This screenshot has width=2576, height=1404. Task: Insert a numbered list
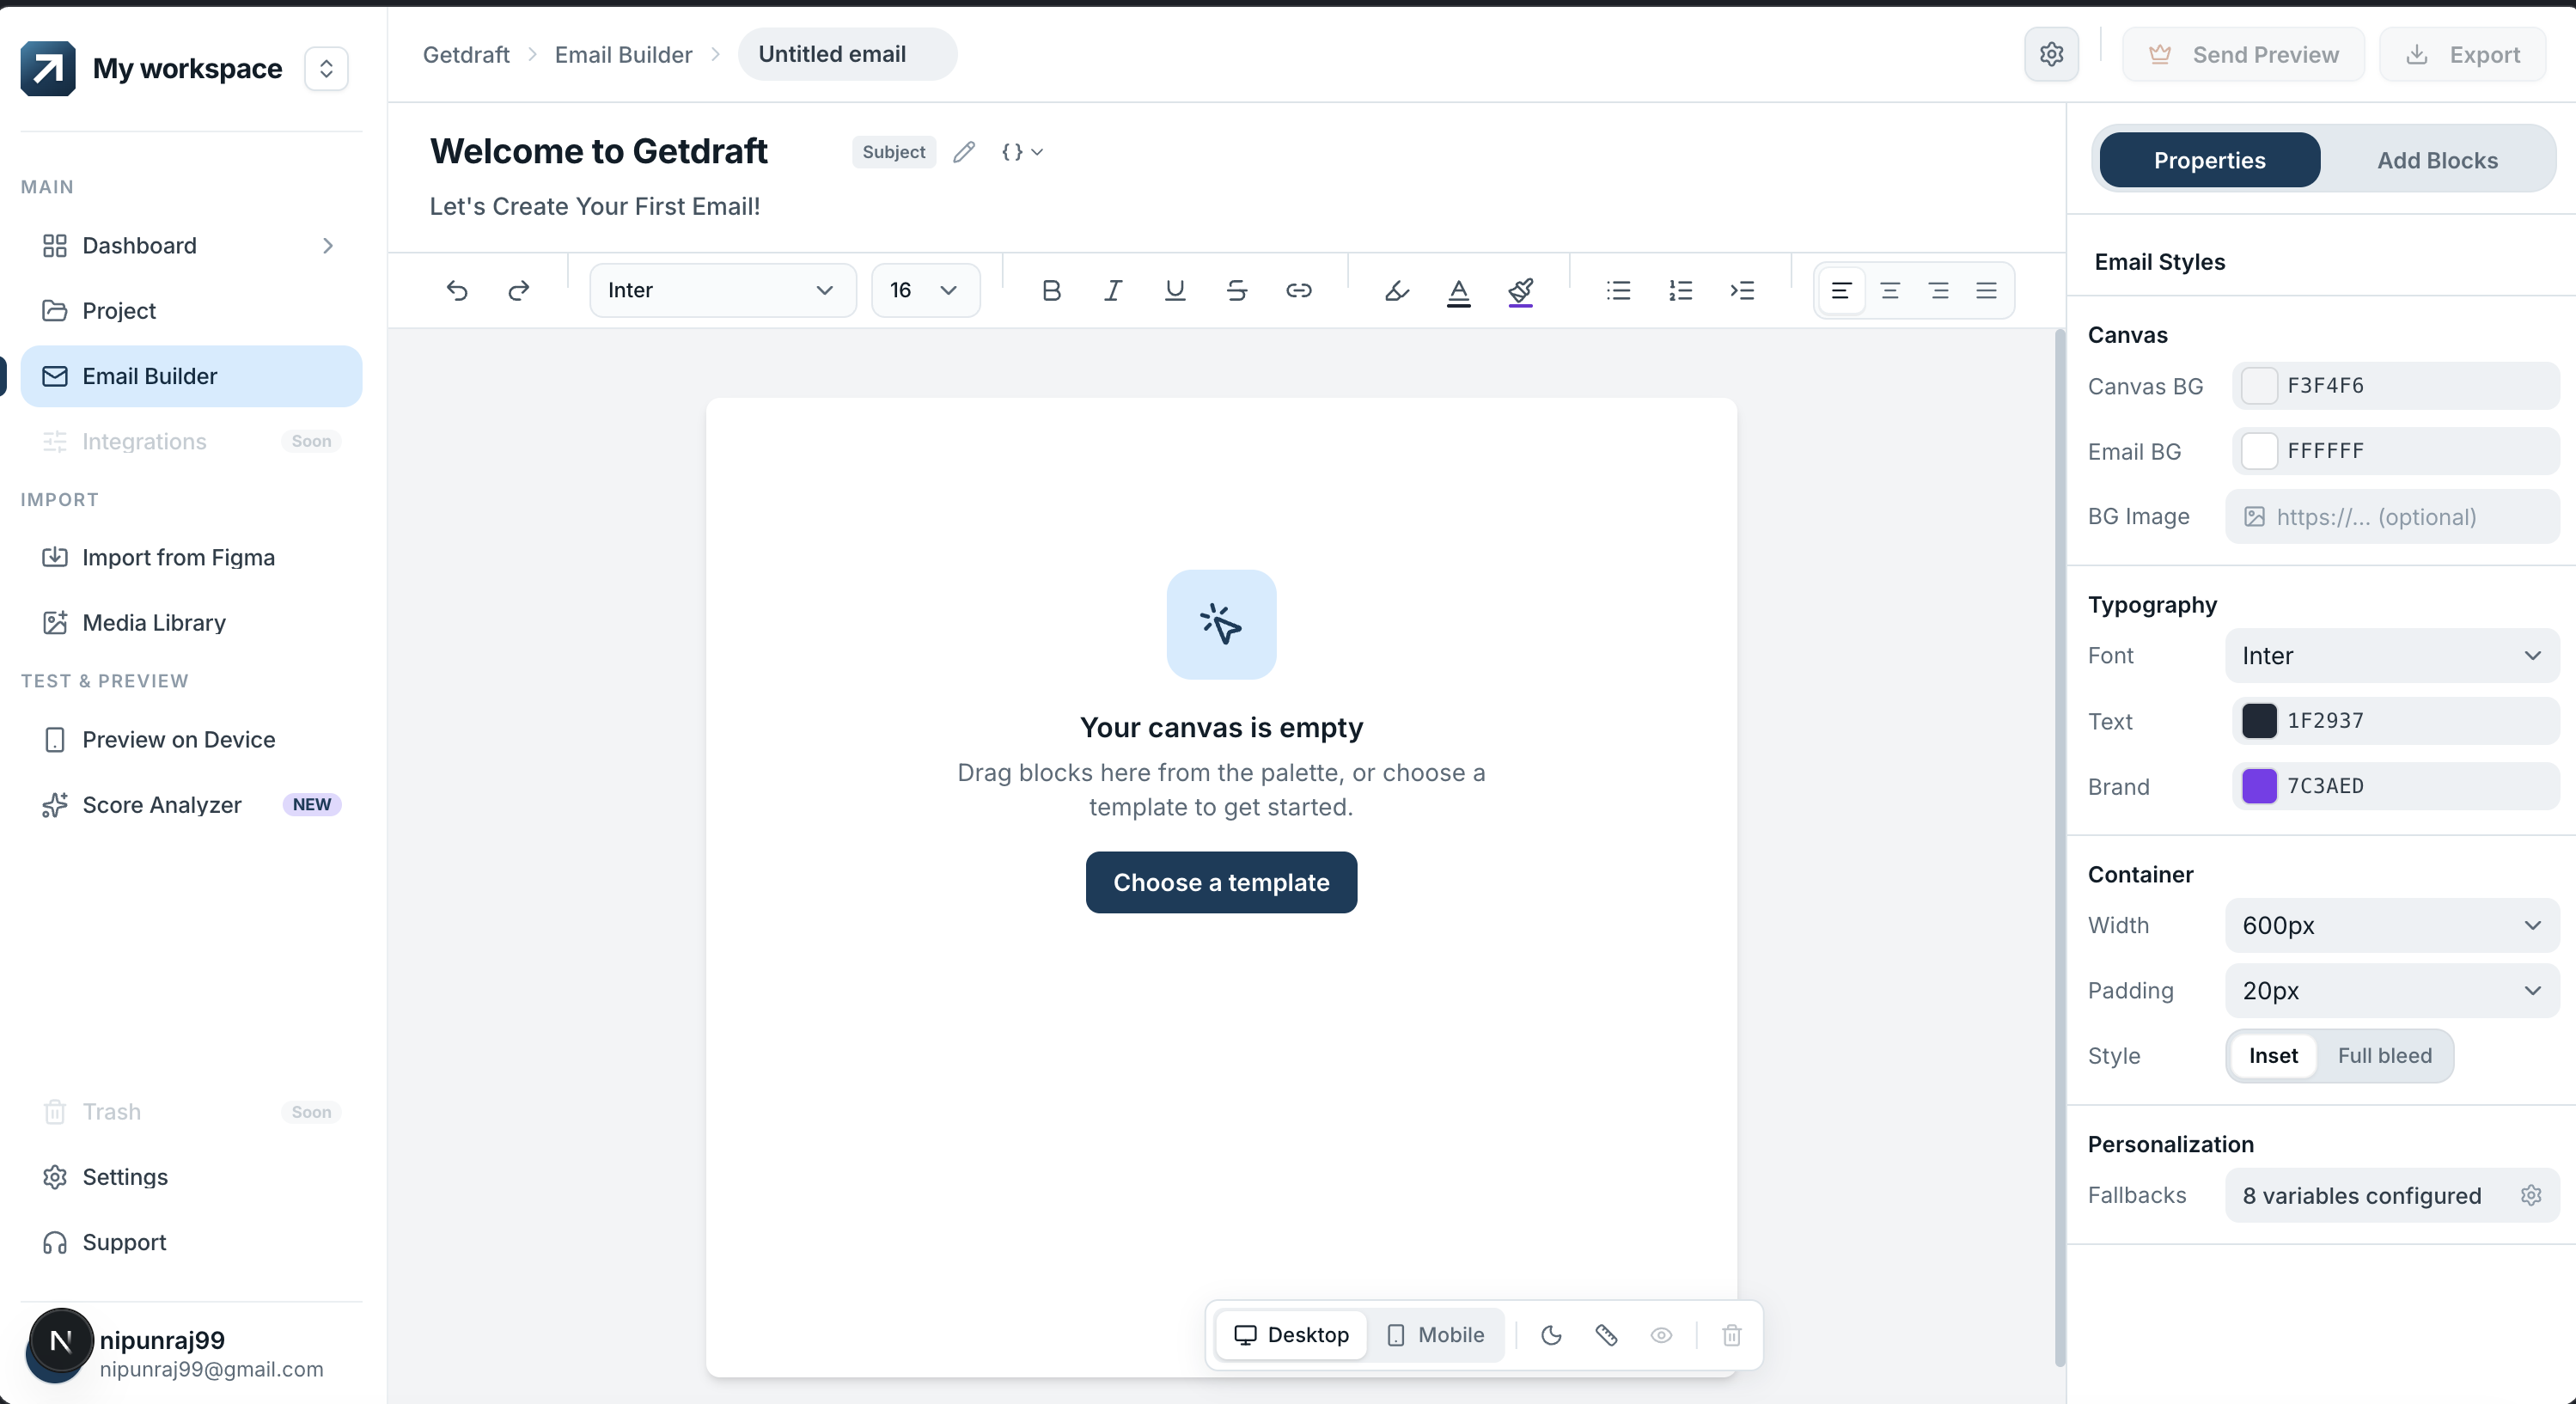[1681, 290]
